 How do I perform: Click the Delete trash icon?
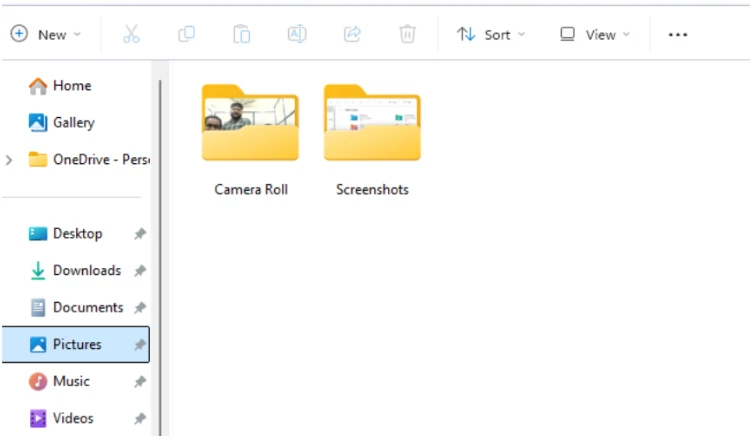[407, 34]
